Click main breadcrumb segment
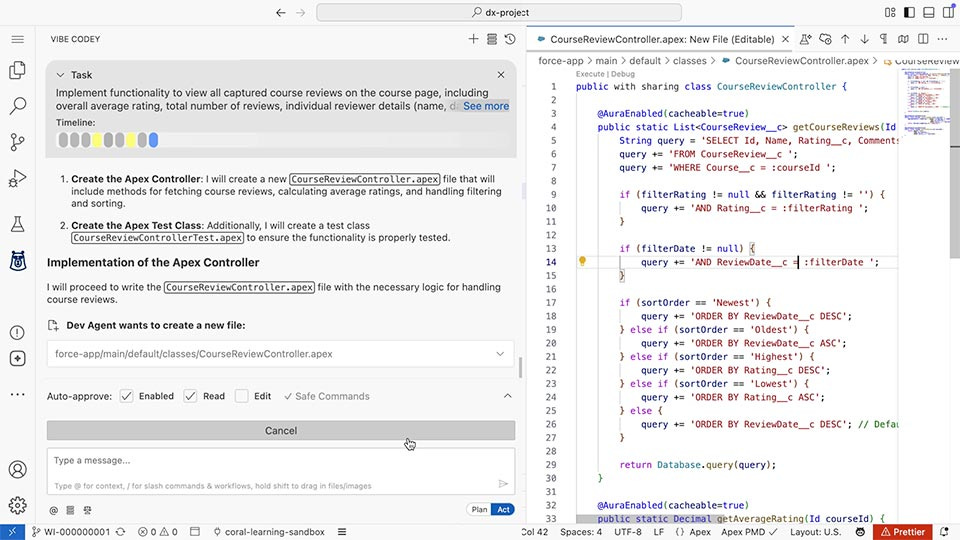The width and height of the screenshot is (960, 540). tap(606, 61)
